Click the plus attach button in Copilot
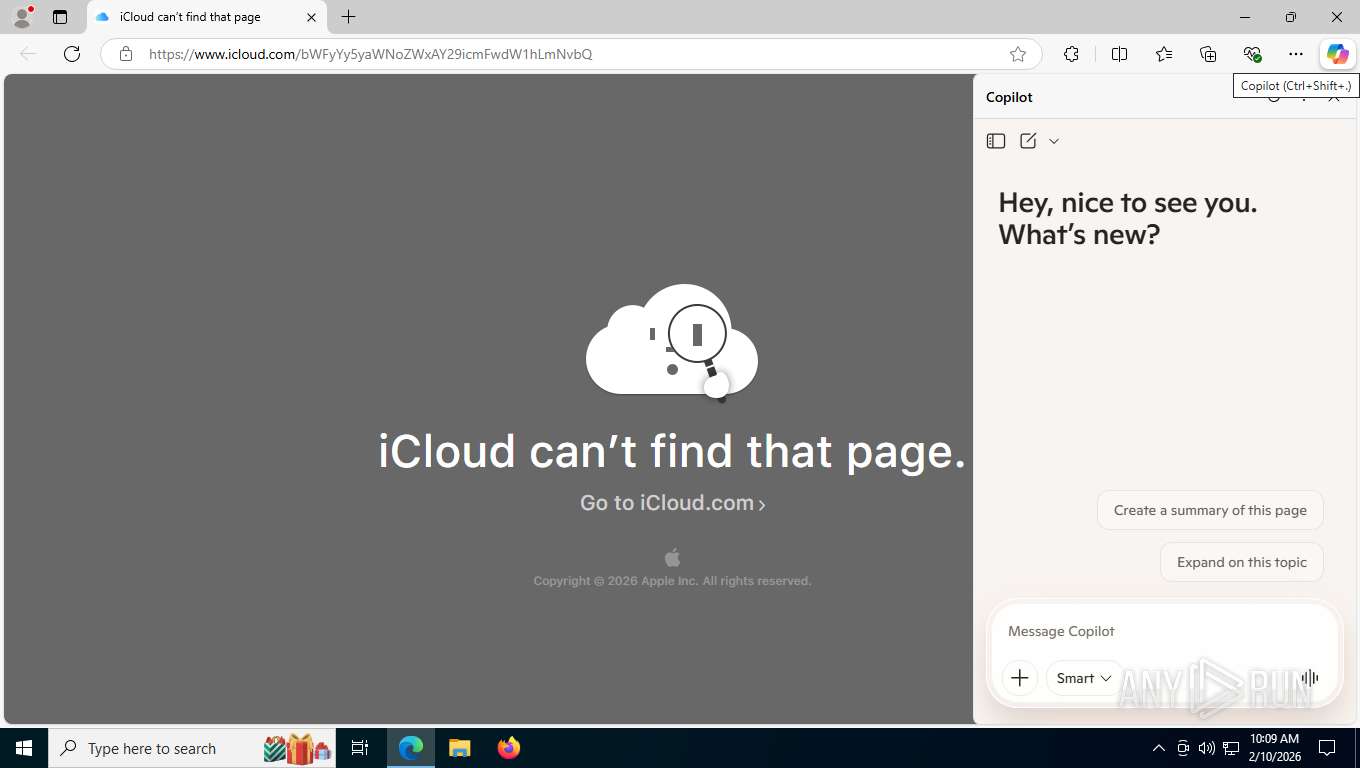 pyautogui.click(x=1019, y=678)
